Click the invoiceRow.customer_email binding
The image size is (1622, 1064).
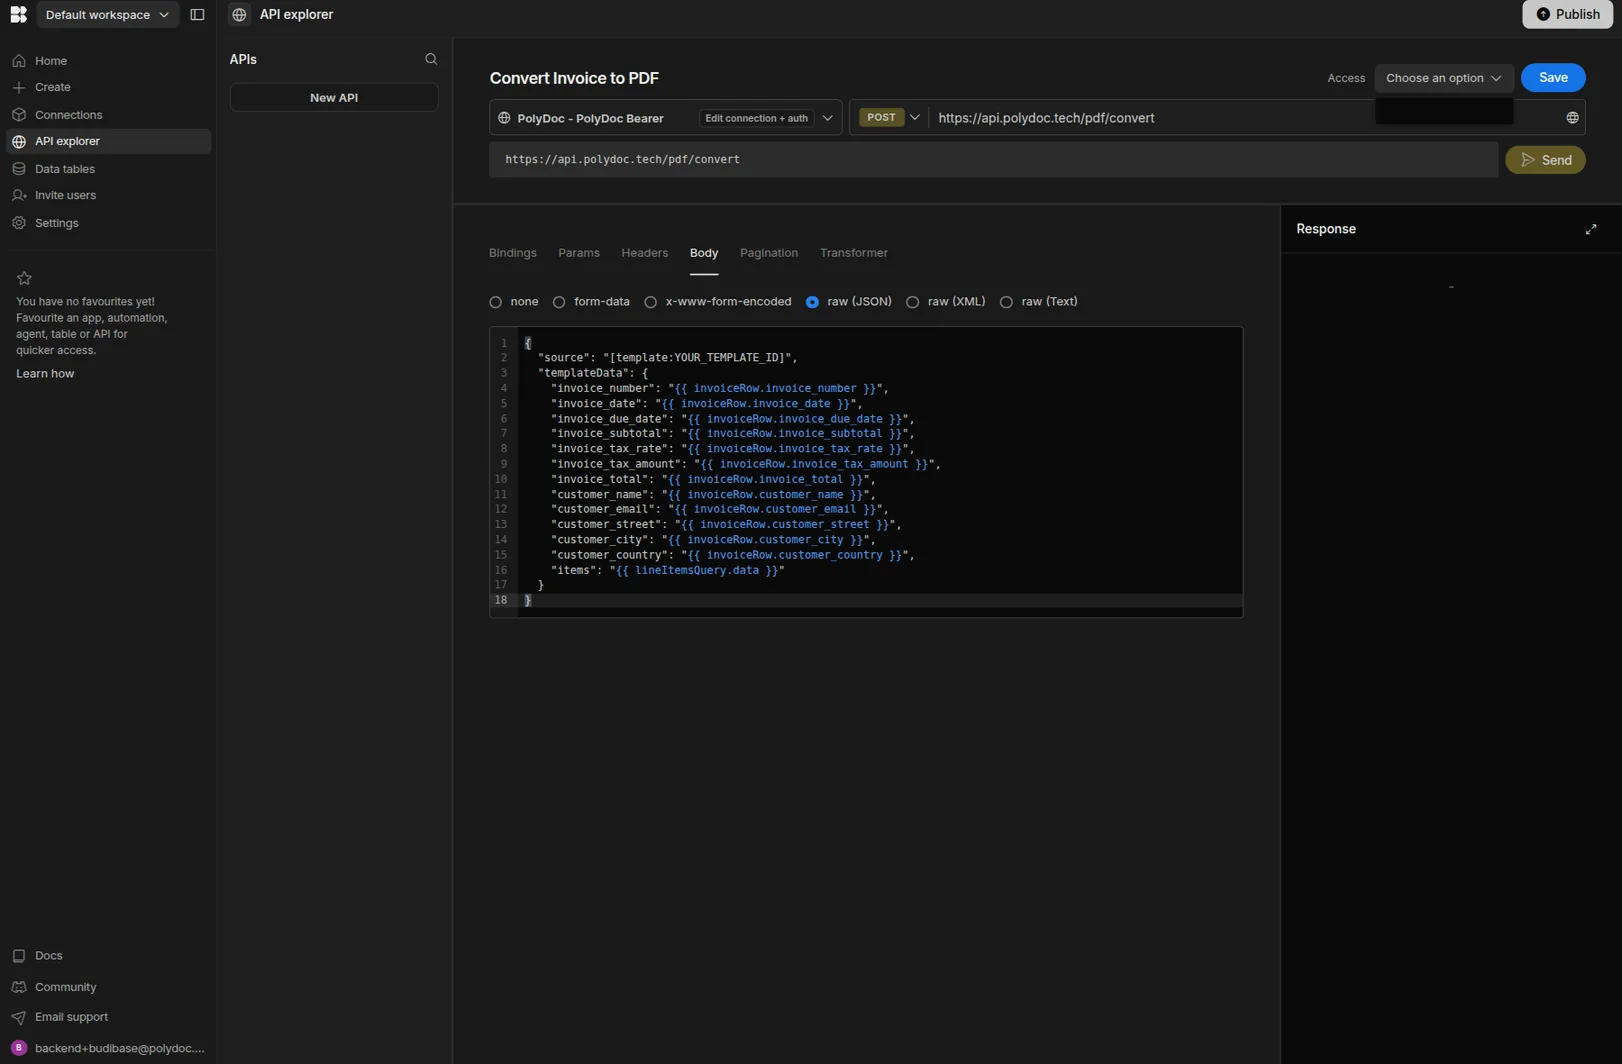[773, 509]
